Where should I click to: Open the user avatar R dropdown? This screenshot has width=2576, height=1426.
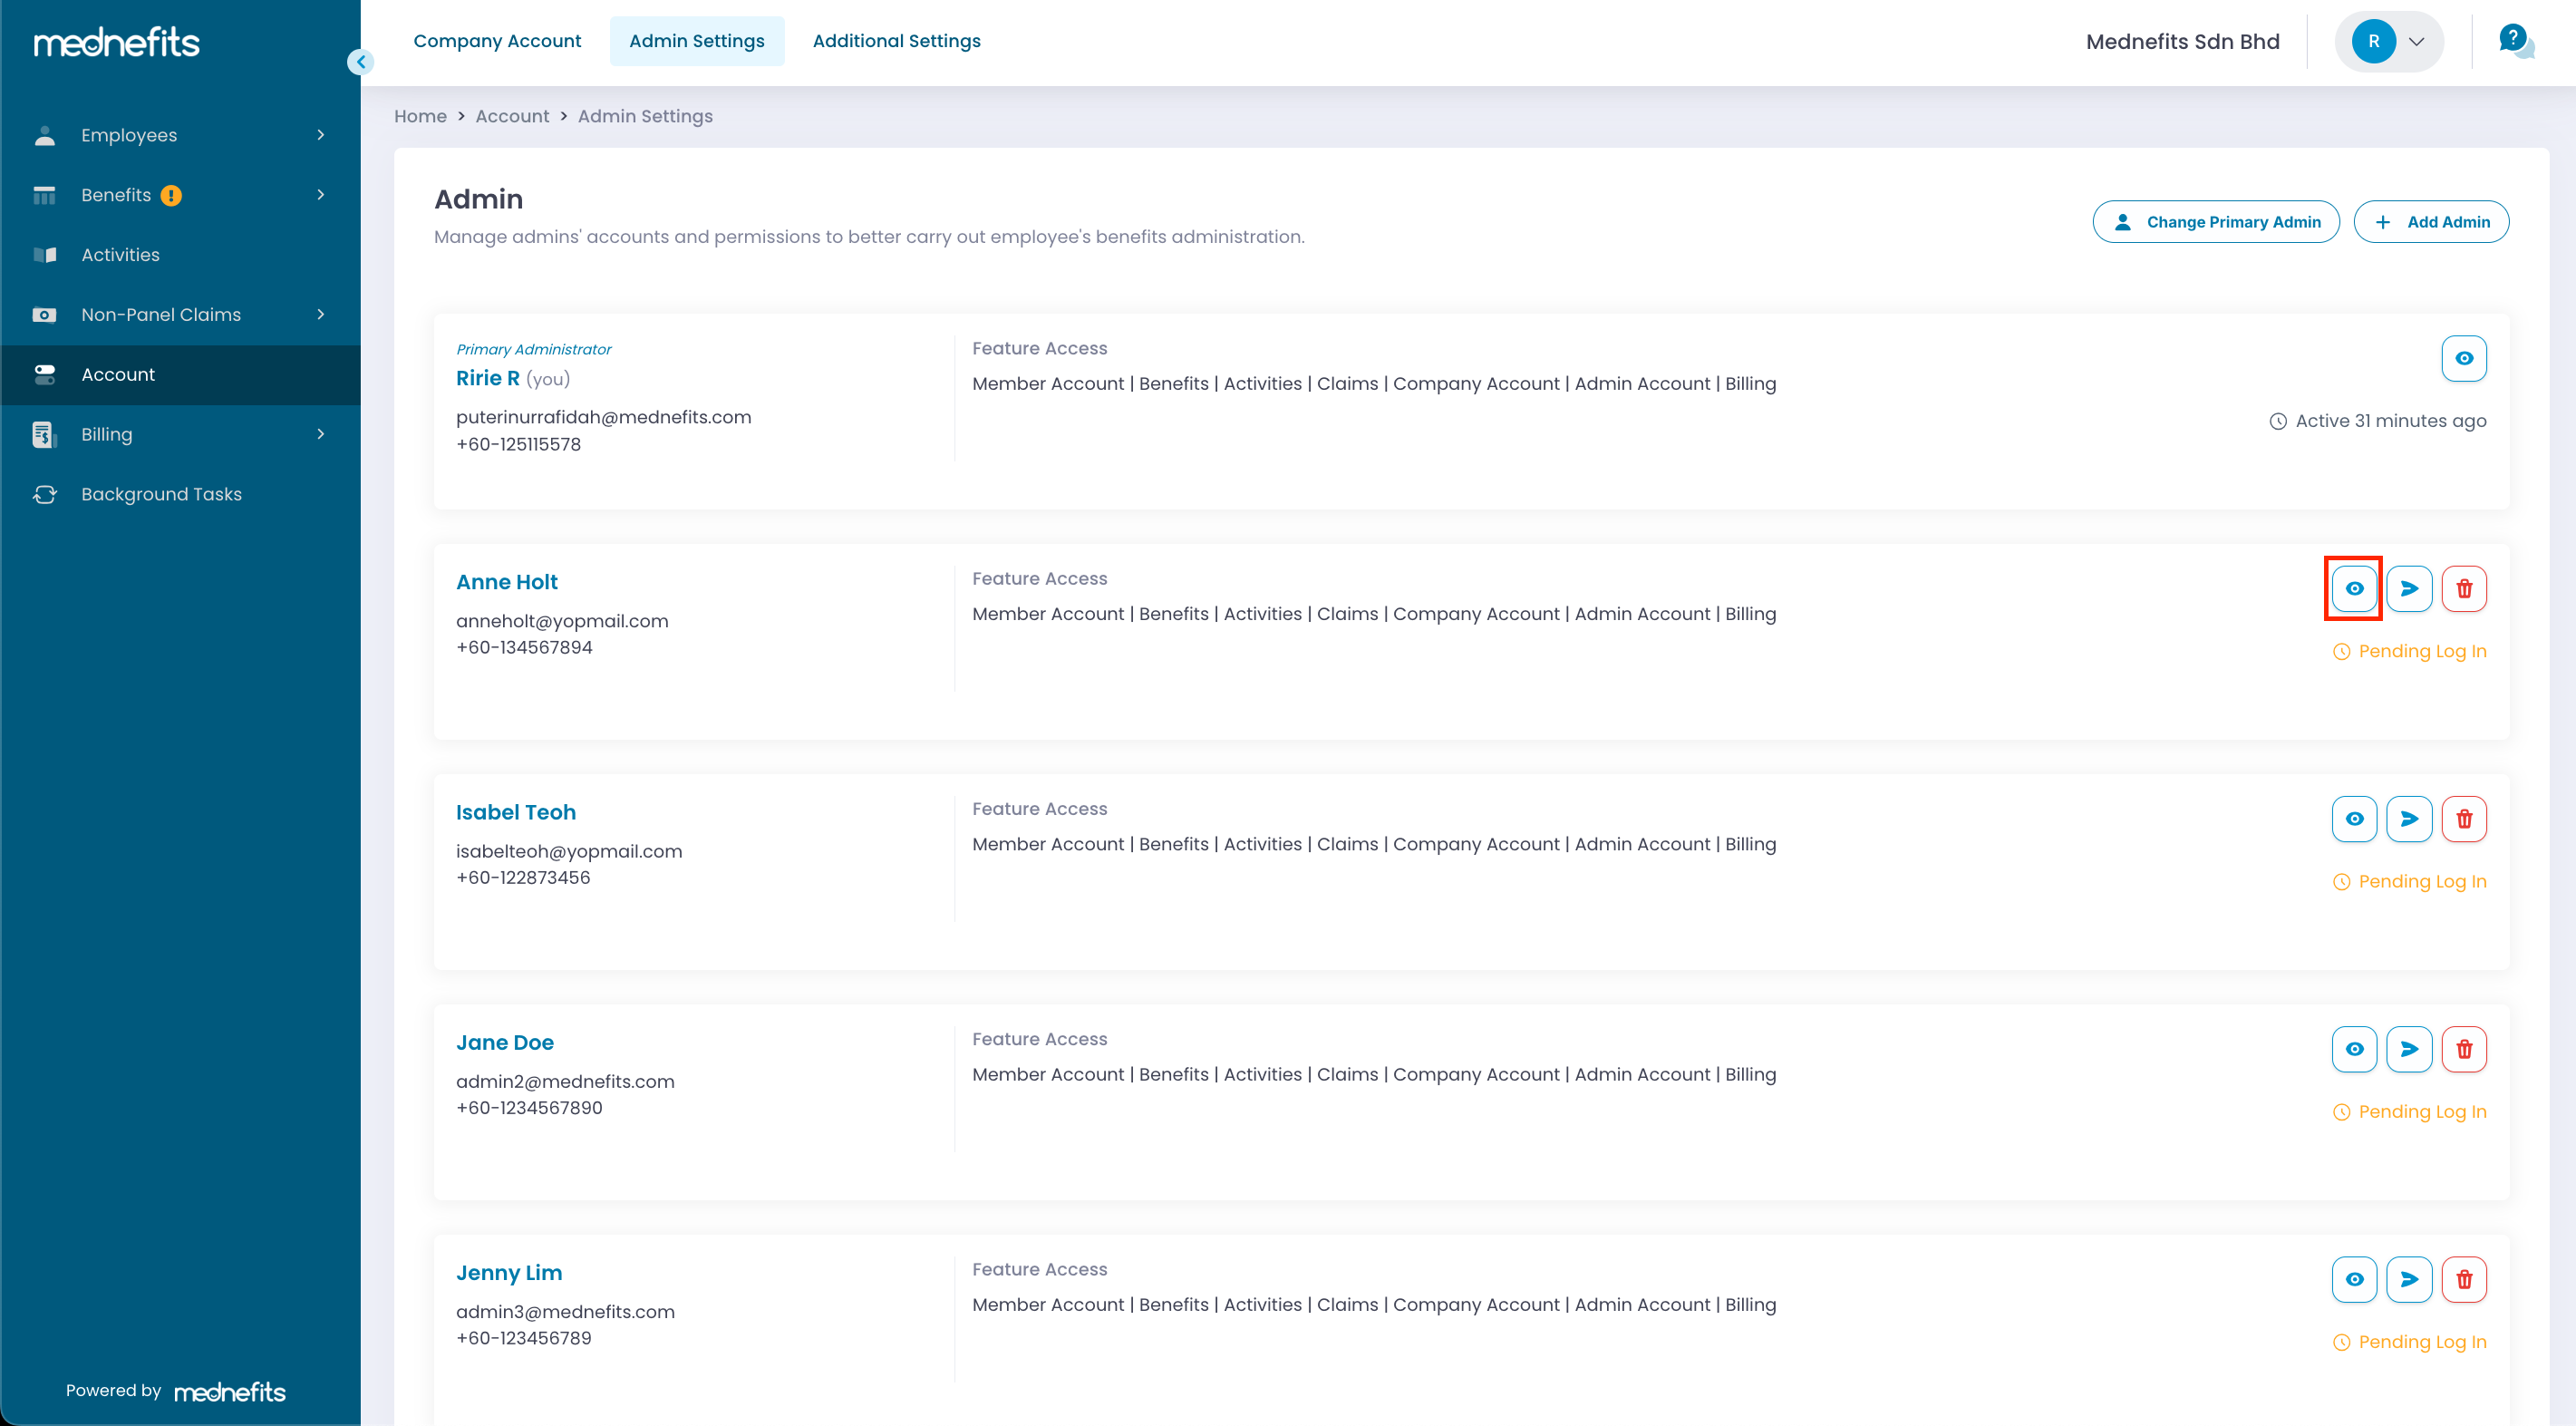pyautogui.click(x=2389, y=41)
